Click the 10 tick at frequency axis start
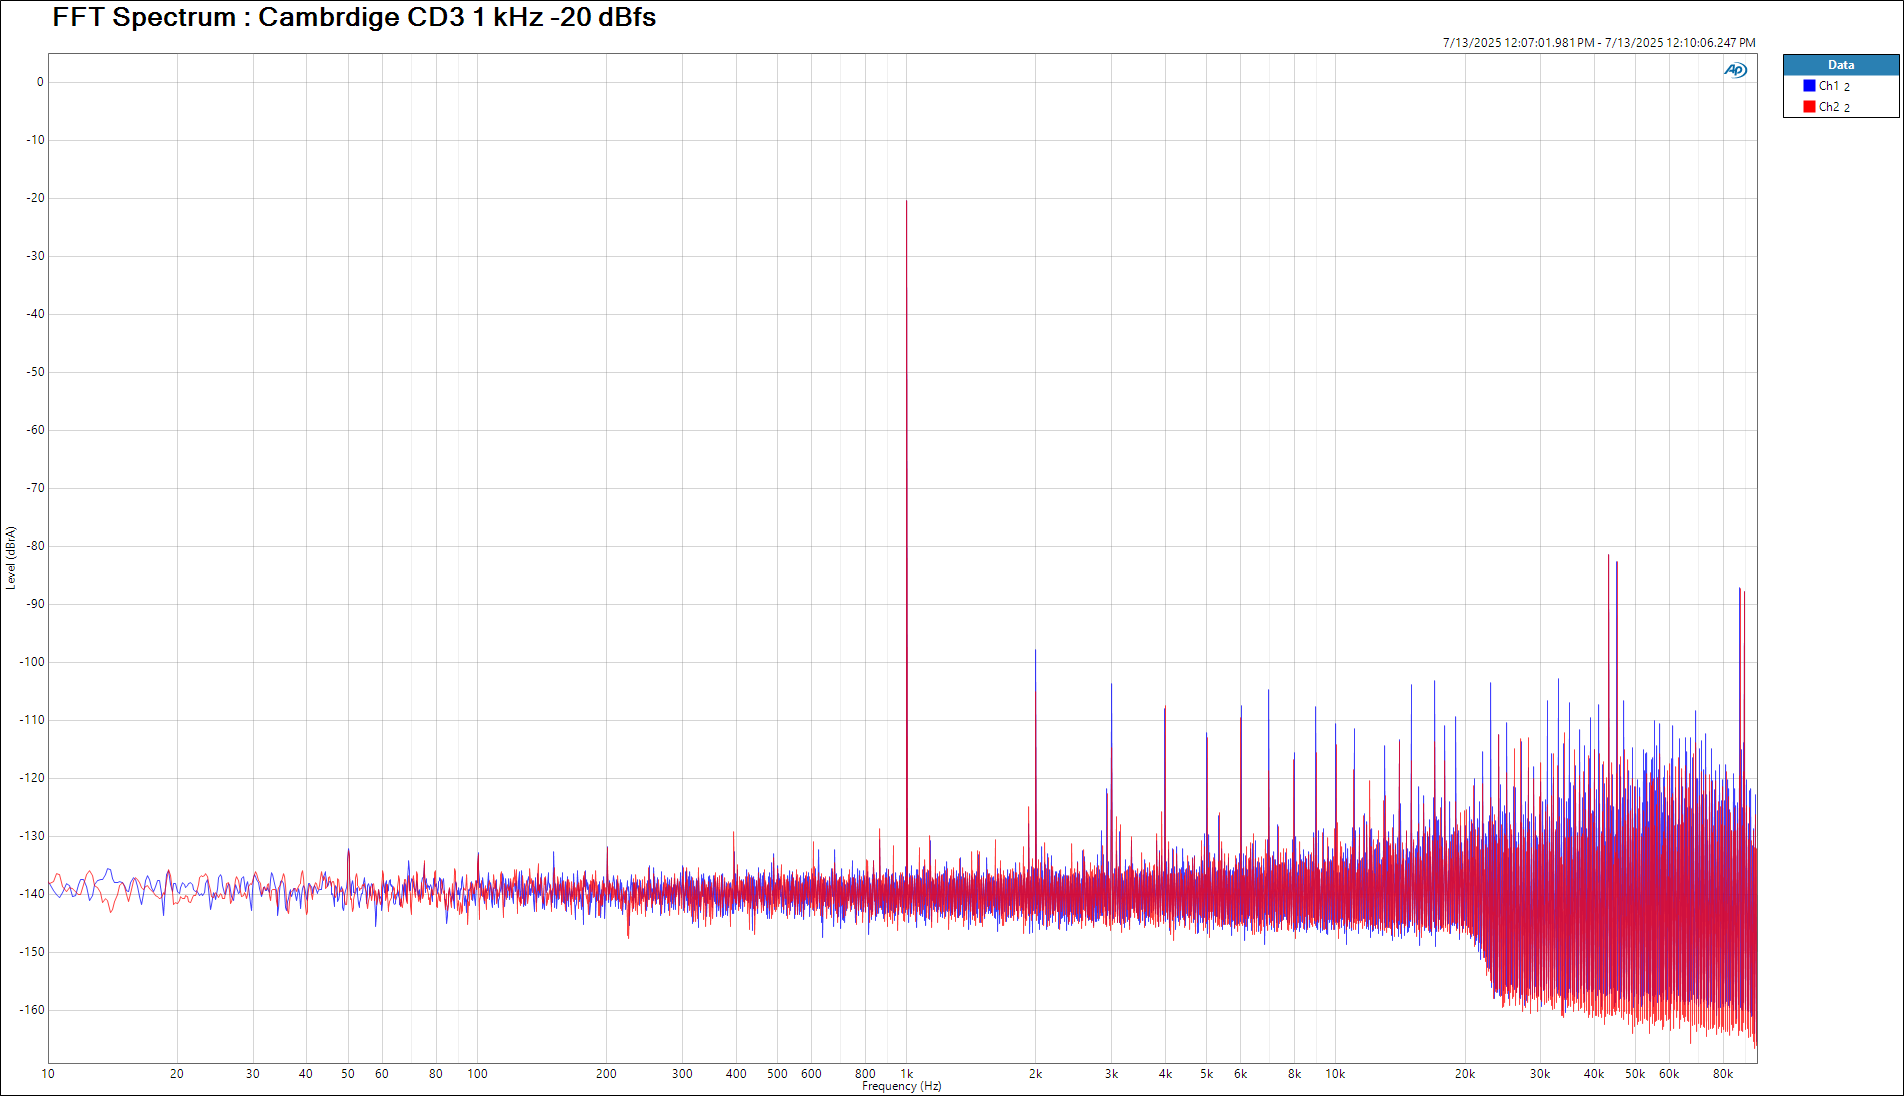 click(48, 1074)
